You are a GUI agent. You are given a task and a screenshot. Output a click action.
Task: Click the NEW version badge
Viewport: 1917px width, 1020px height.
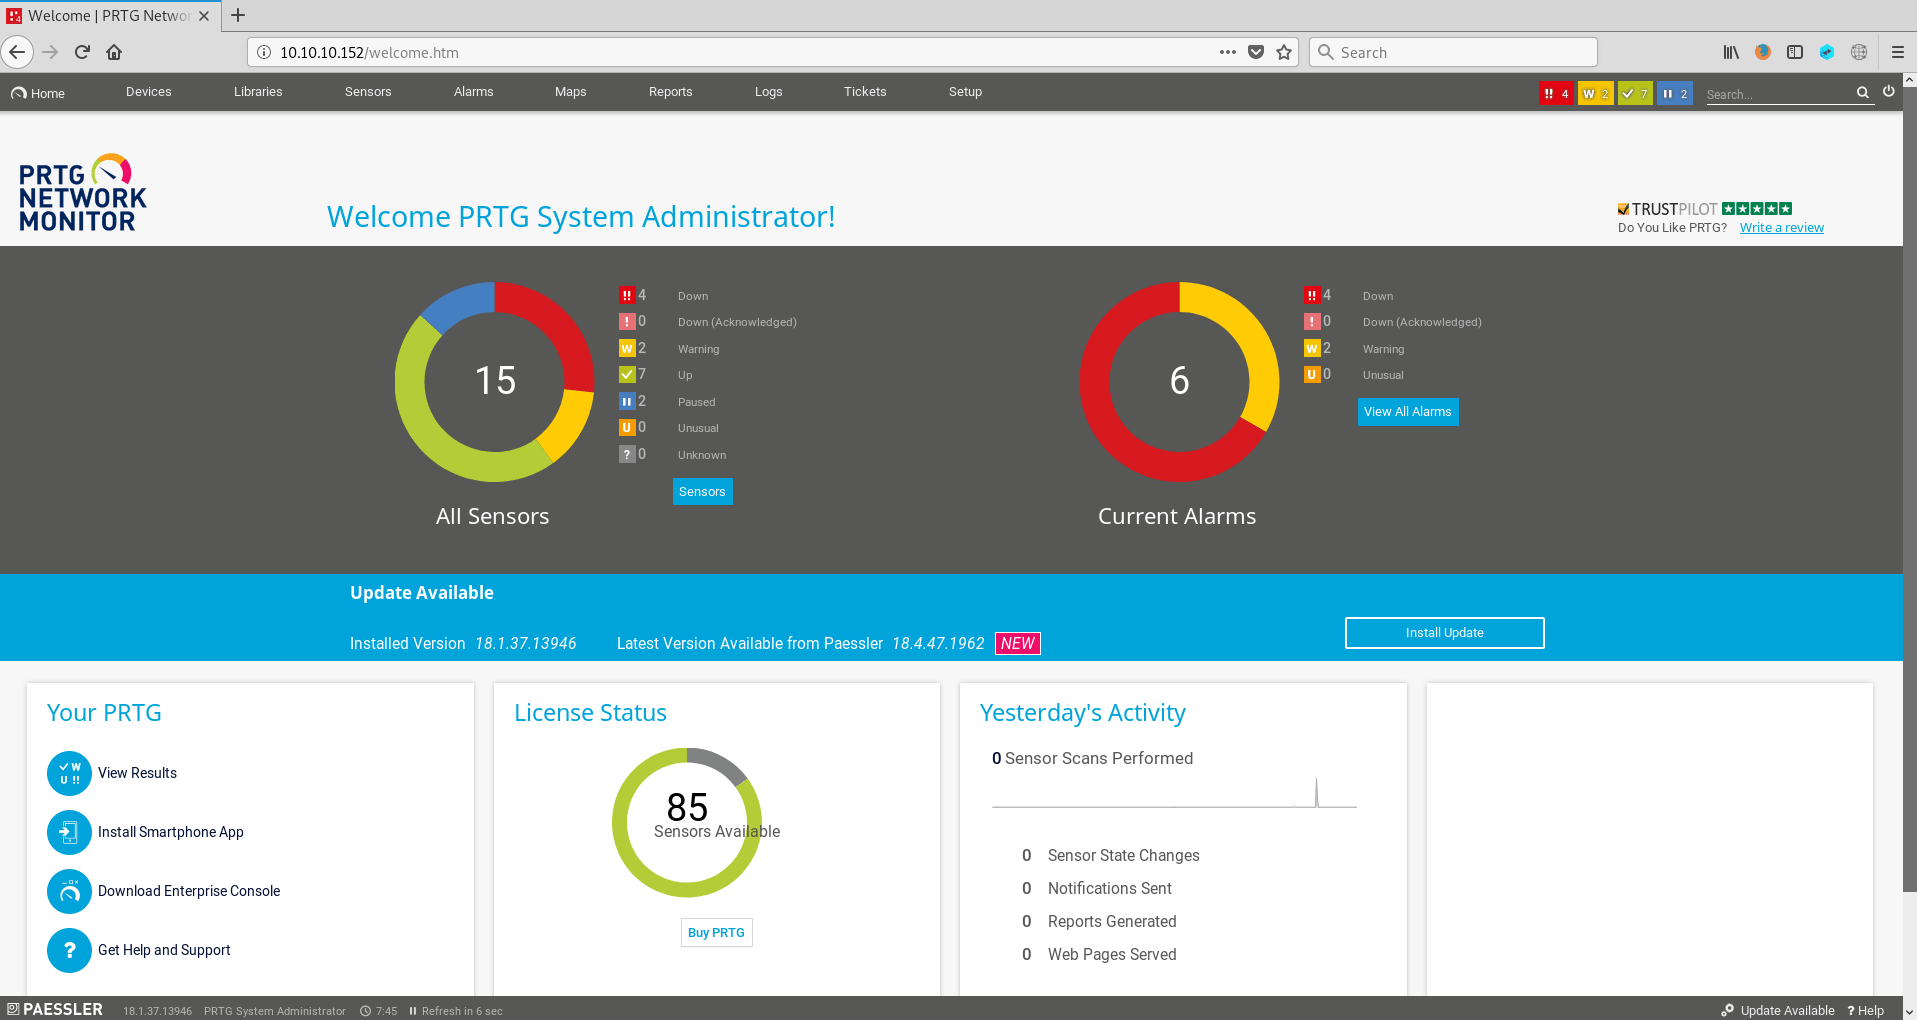(x=1018, y=644)
